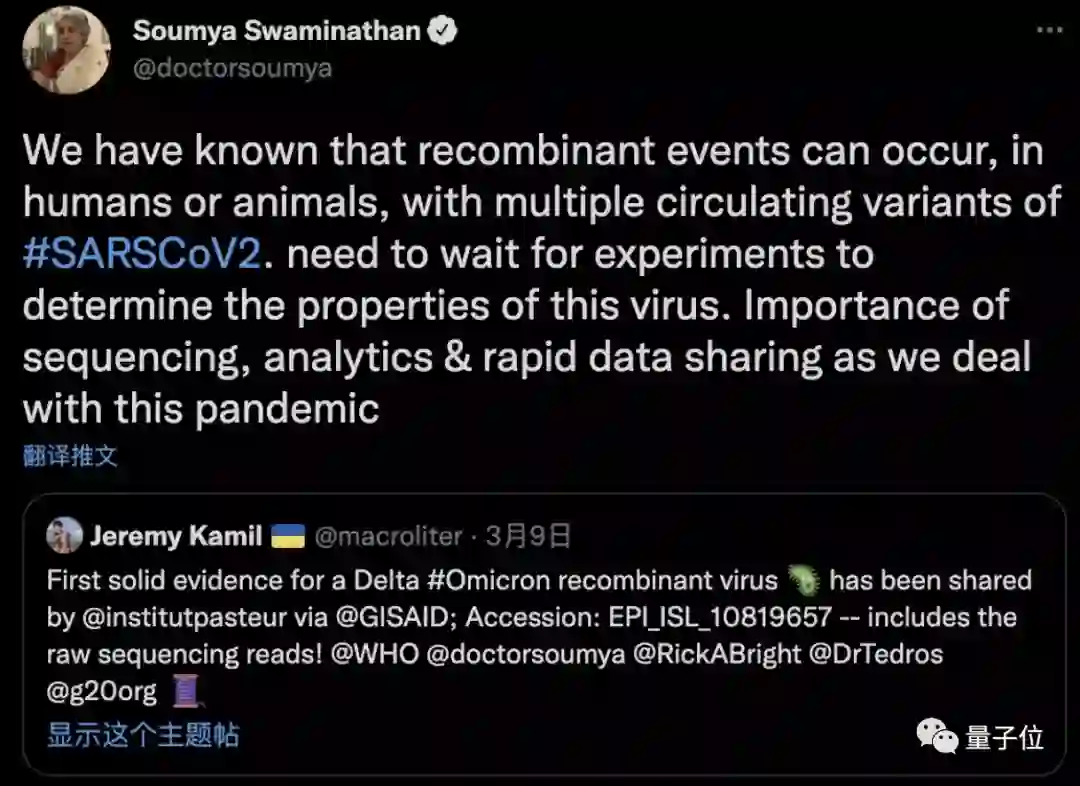Open Jeremy Kamil's small avatar
Image resolution: width=1080 pixels, height=786 pixels.
64,536
